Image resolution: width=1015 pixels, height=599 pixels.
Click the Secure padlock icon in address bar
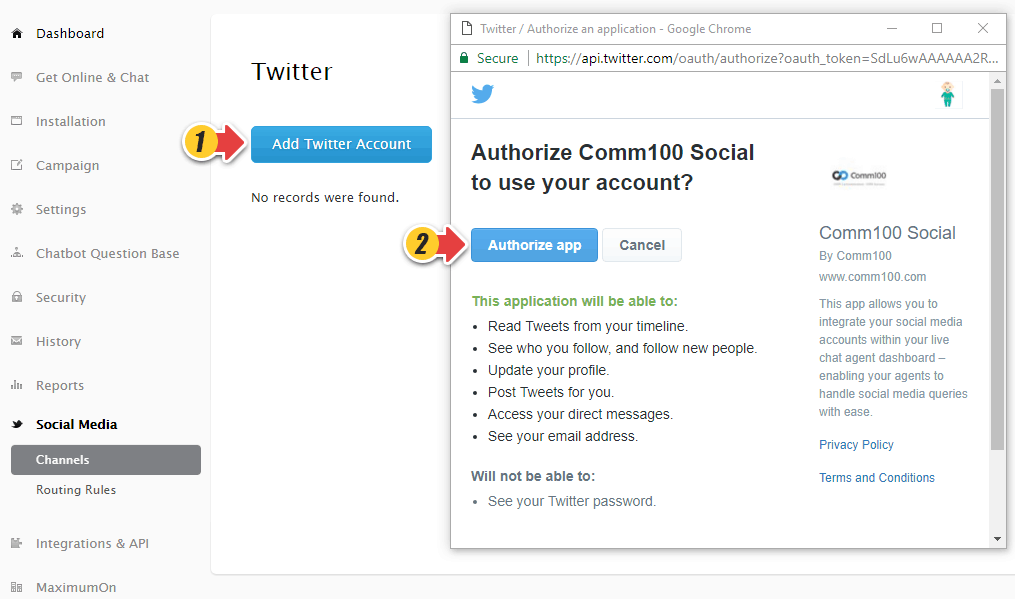[x=463, y=58]
